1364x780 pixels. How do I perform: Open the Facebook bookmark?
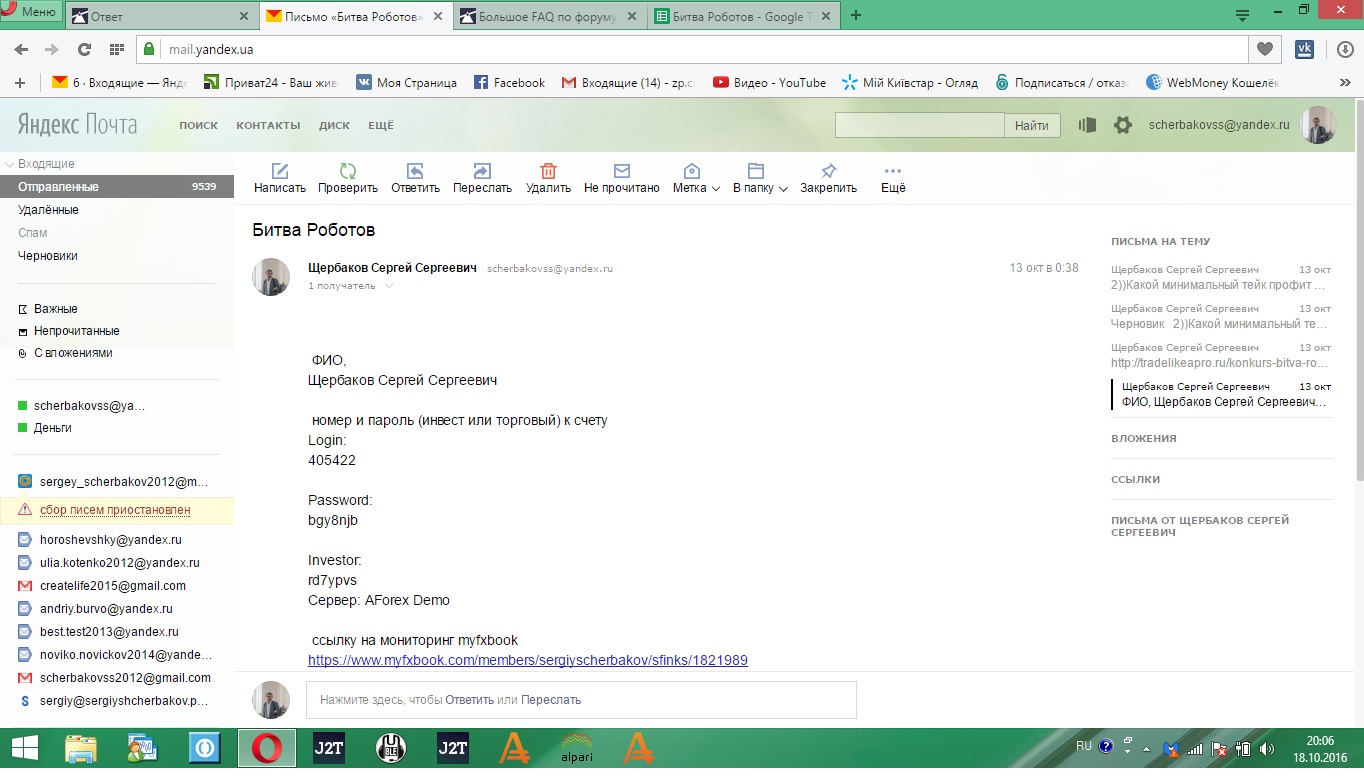[x=509, y=83]
